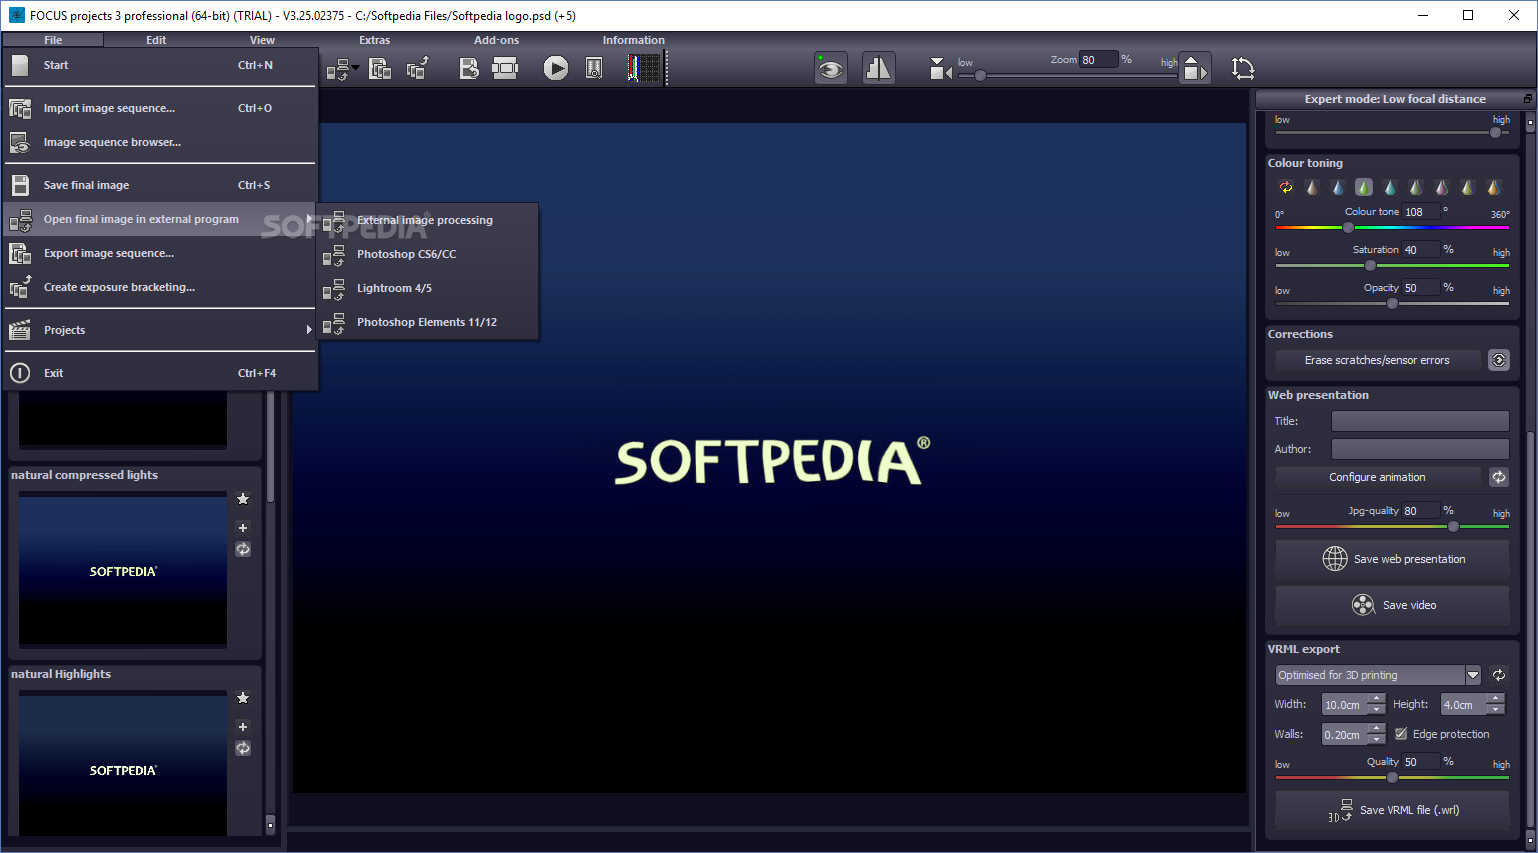Screen dimensions: 1538x853
Task: Choose Import image sequence from File menu
Action: [x=160, y=108]
